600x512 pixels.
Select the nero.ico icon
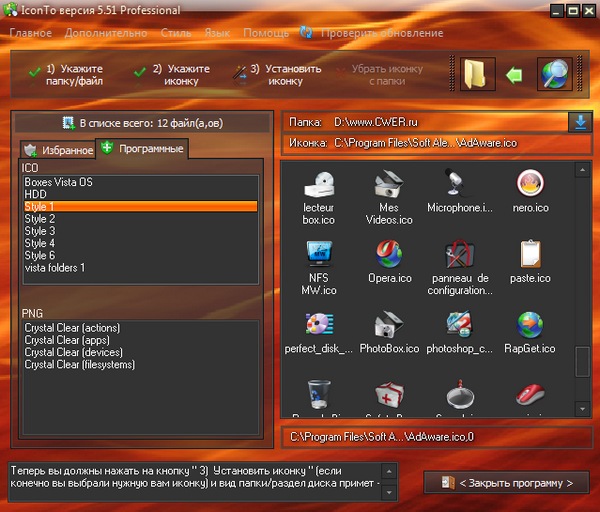point(530,192)
